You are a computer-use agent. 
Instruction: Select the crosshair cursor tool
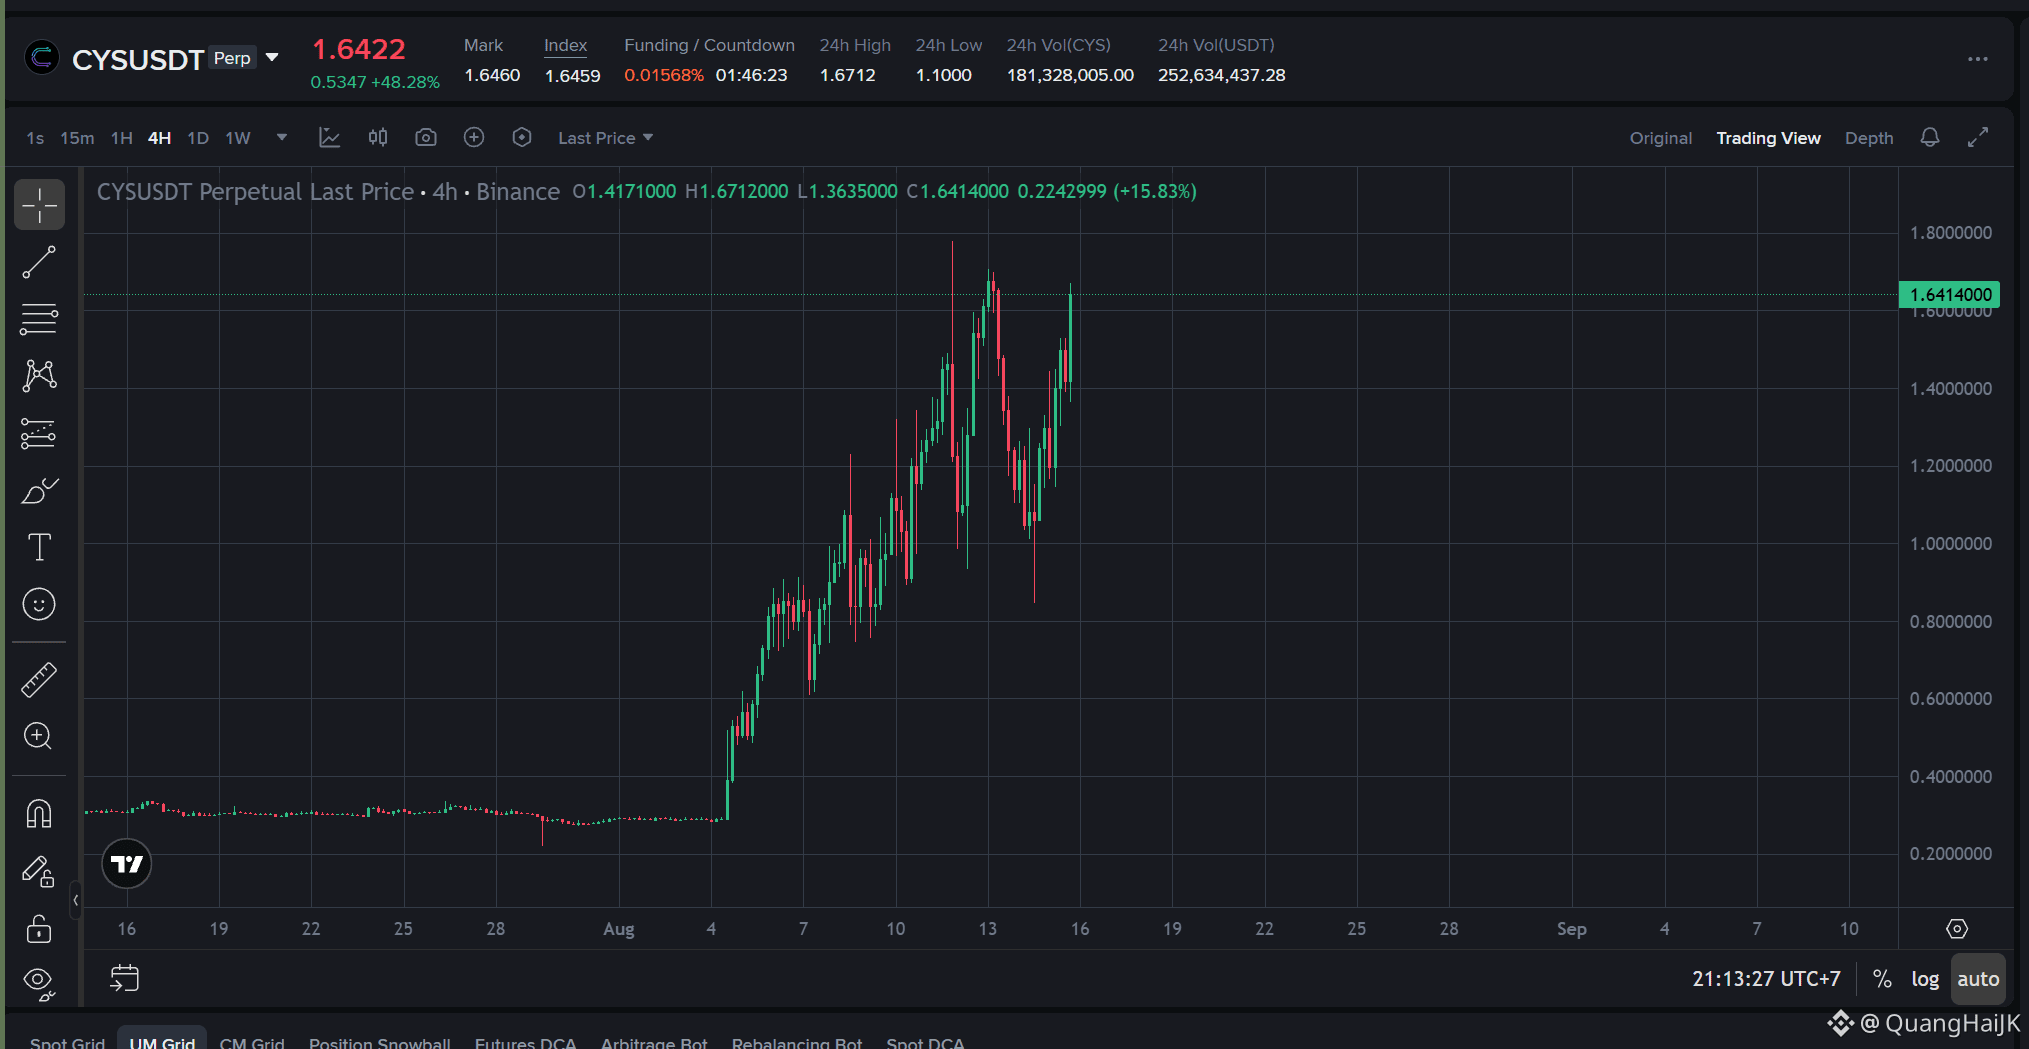39,205
